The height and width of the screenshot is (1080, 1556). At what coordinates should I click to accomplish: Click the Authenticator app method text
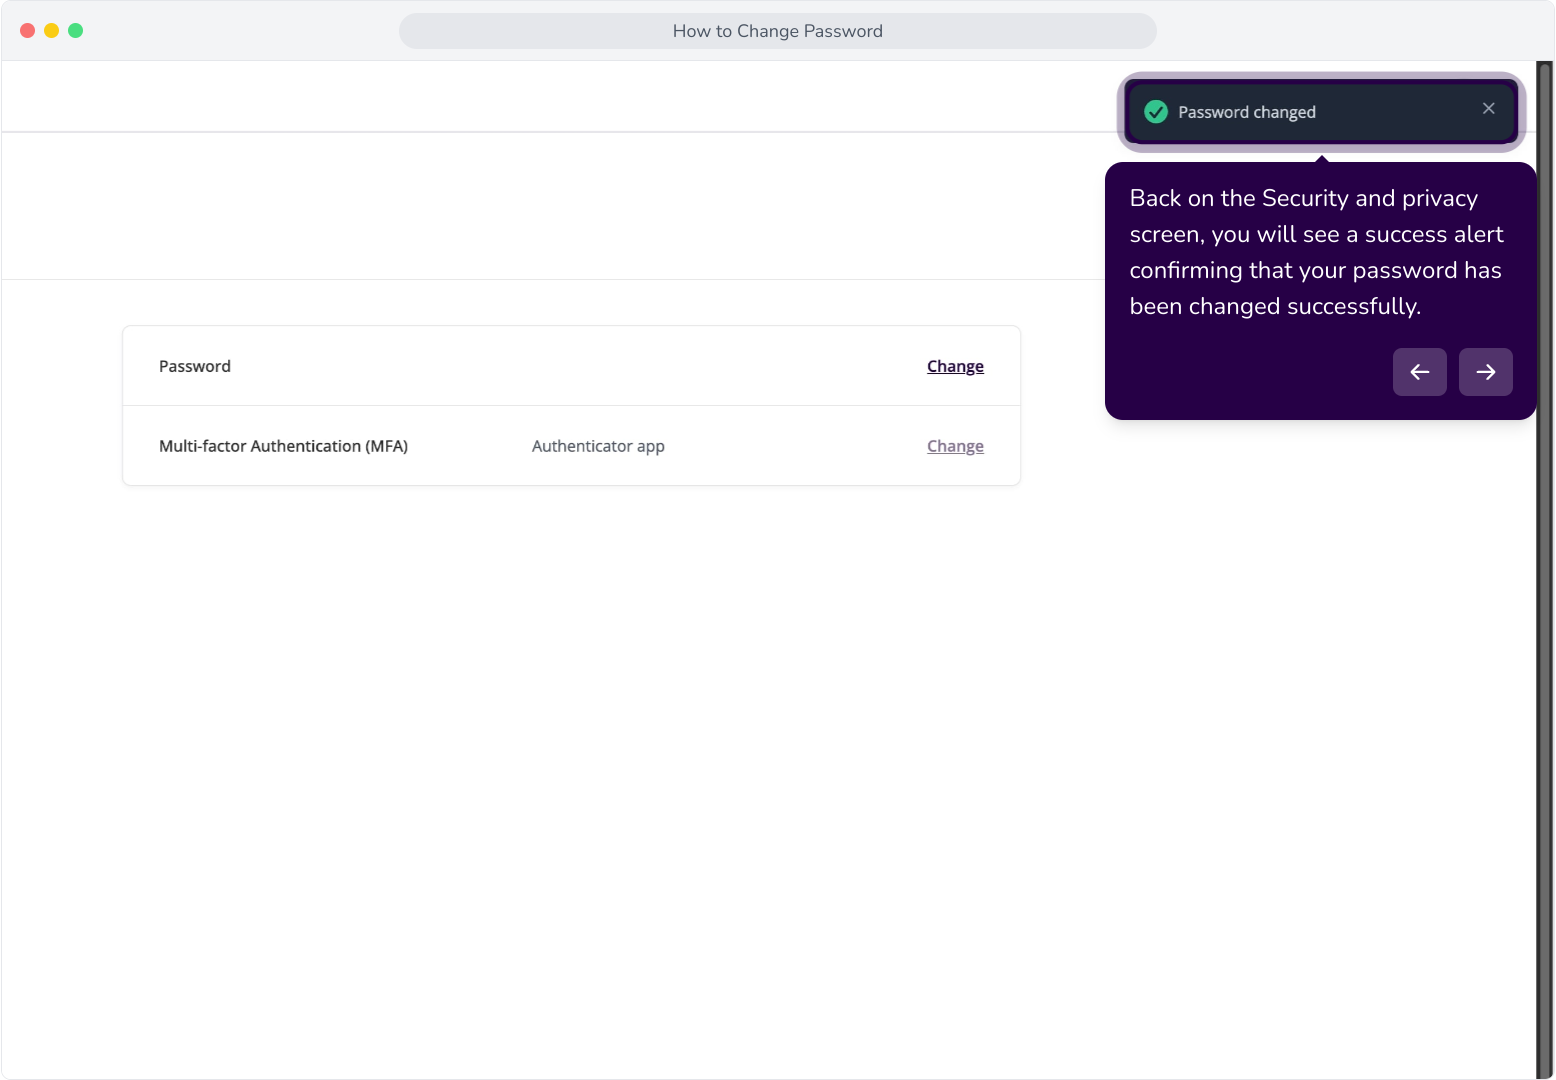pyautogui.click(x=598, y=446)
